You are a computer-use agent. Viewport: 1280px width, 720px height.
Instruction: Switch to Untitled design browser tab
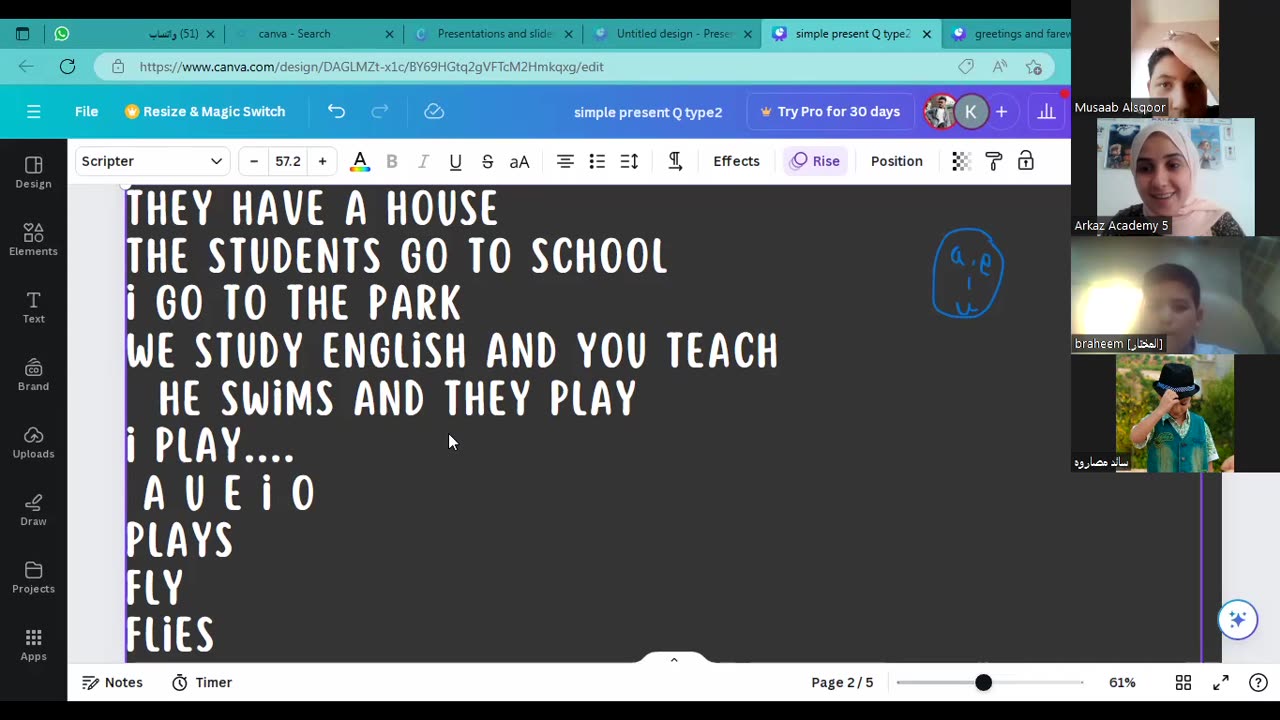pyautogui.click(x=672, y=34)
